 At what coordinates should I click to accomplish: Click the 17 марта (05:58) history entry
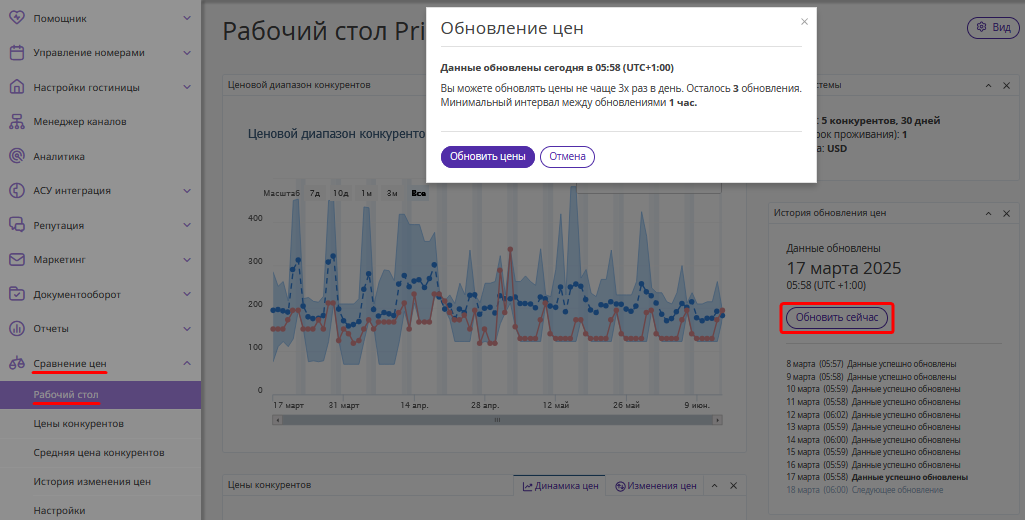tap(877, 477)
